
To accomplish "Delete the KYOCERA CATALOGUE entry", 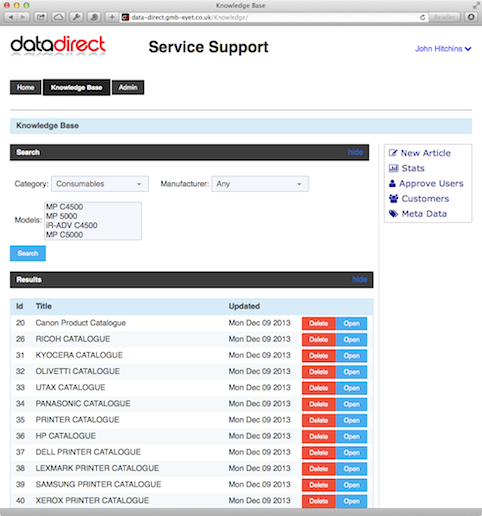I will (x=319, y=356).
